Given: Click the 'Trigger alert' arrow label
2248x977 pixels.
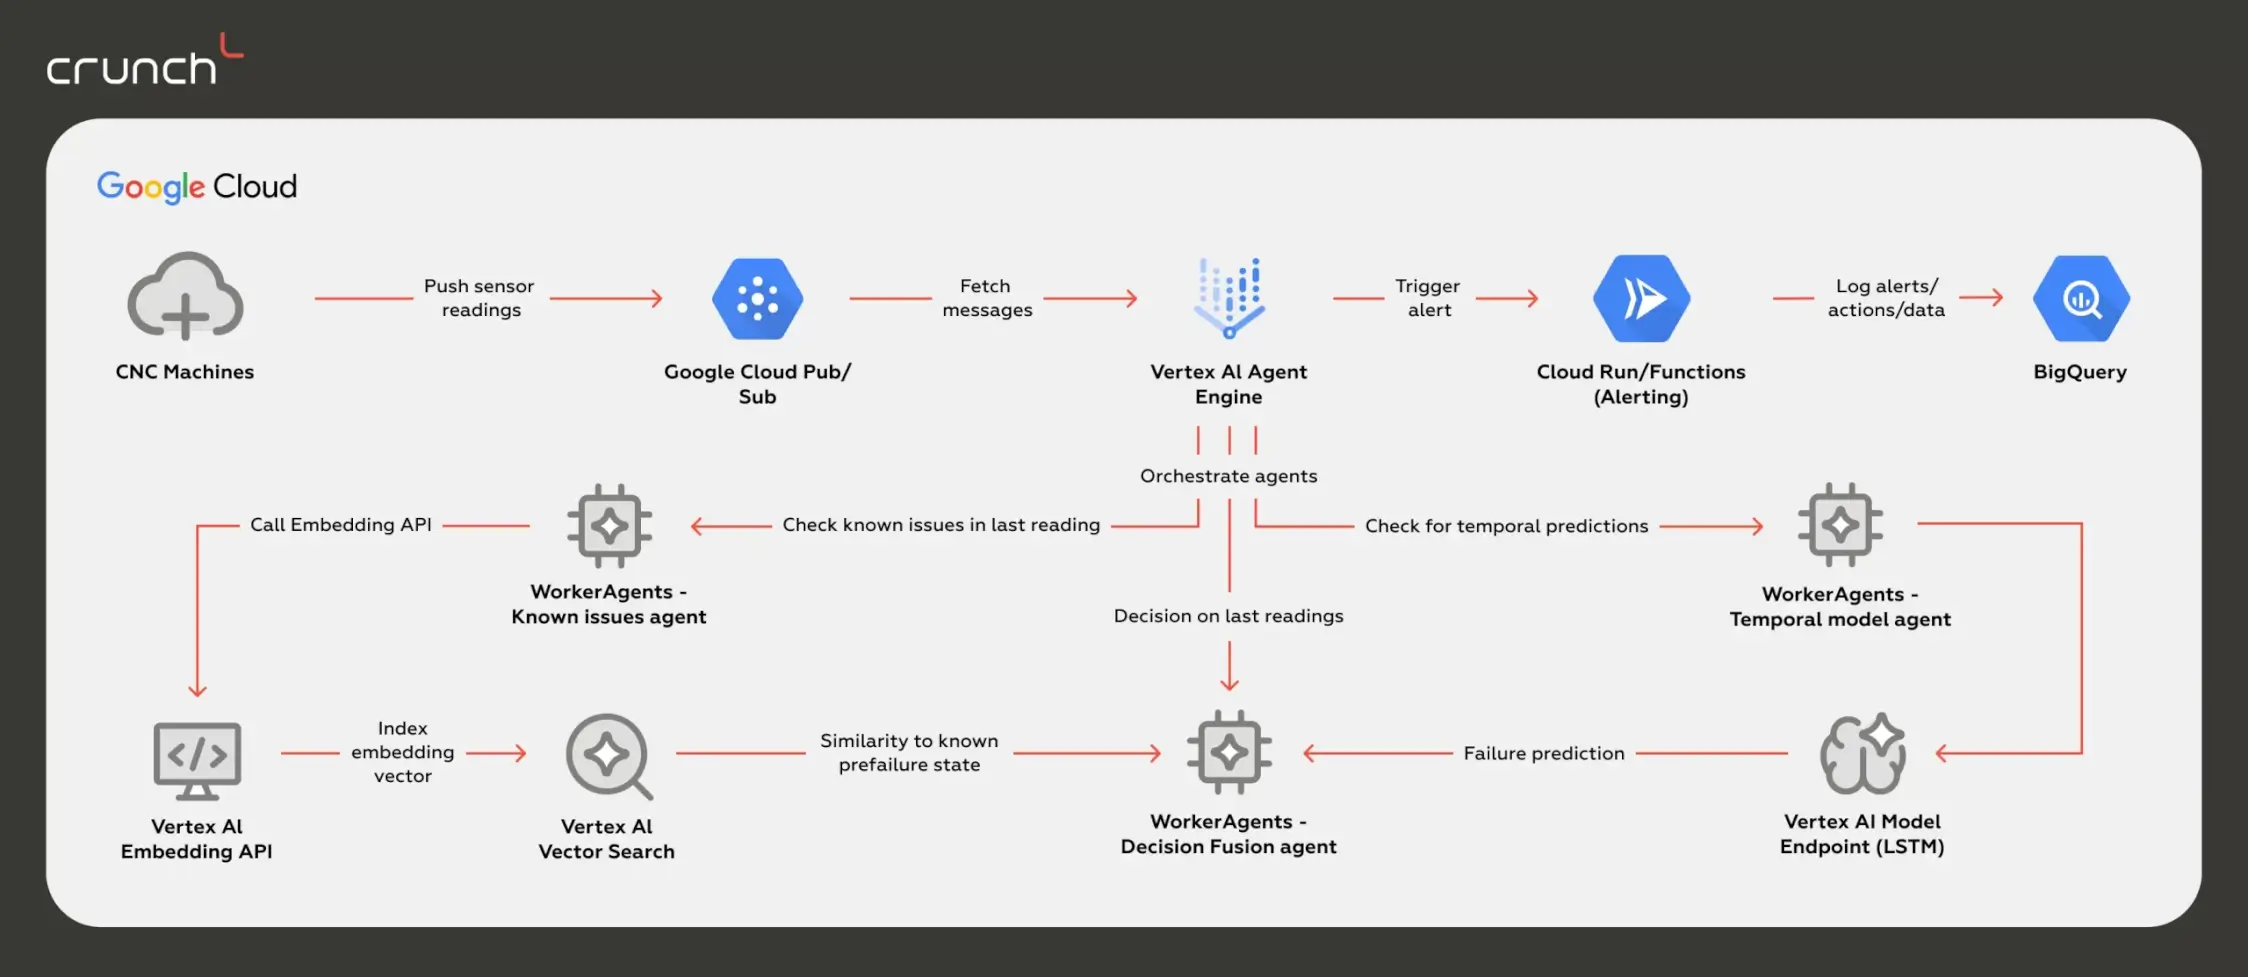Looking at the screenshot, I should click(1428, 298).
